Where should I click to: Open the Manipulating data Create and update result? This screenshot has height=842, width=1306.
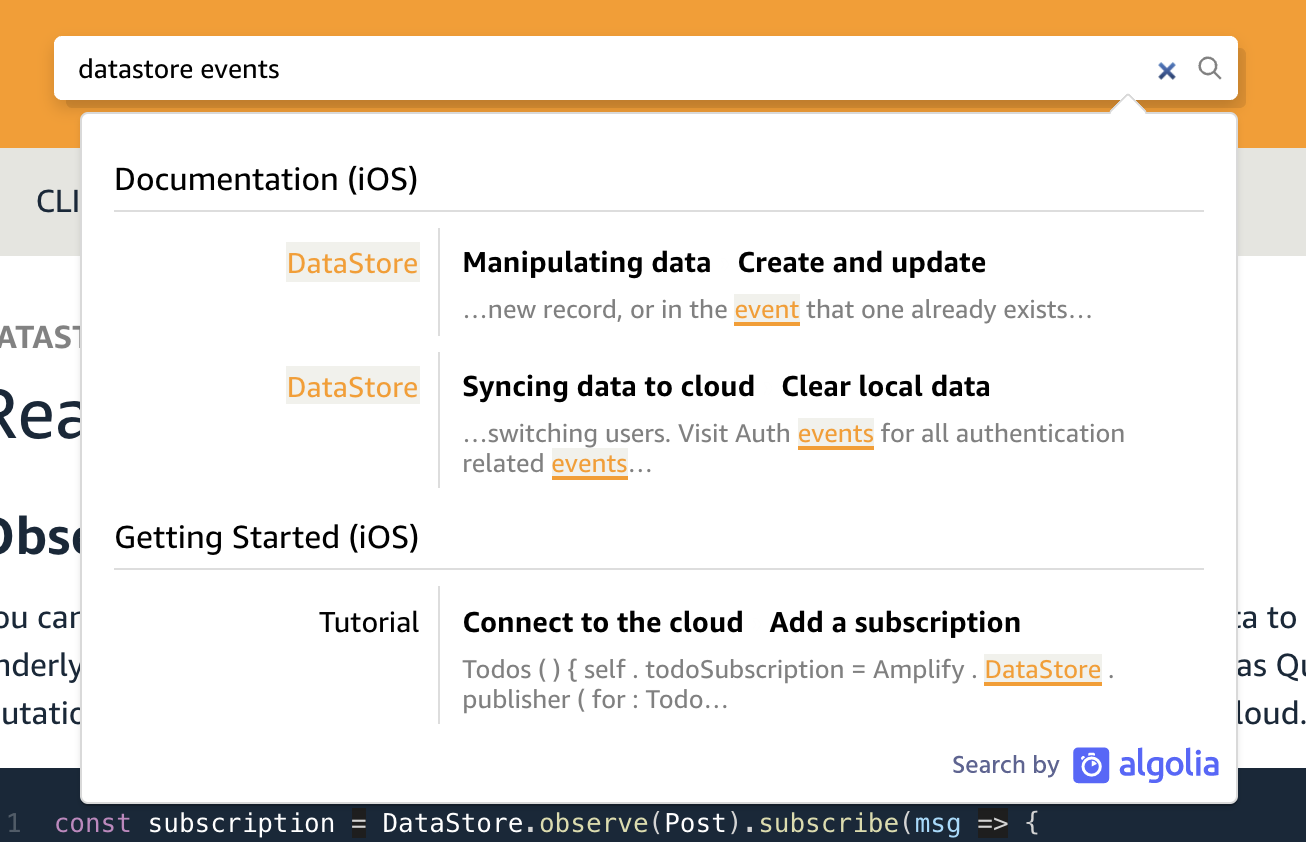click(724, 262)
